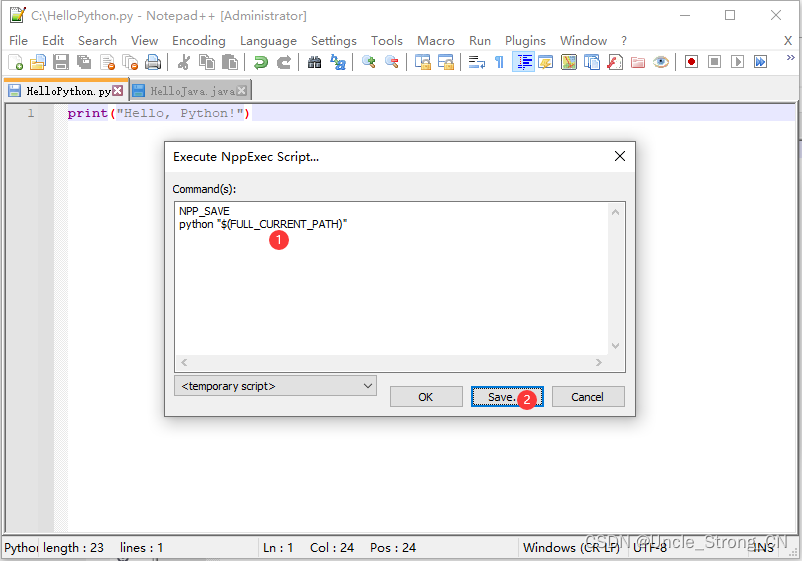
Task: Click the User Defined Language icon
Action: pos(546,62)
